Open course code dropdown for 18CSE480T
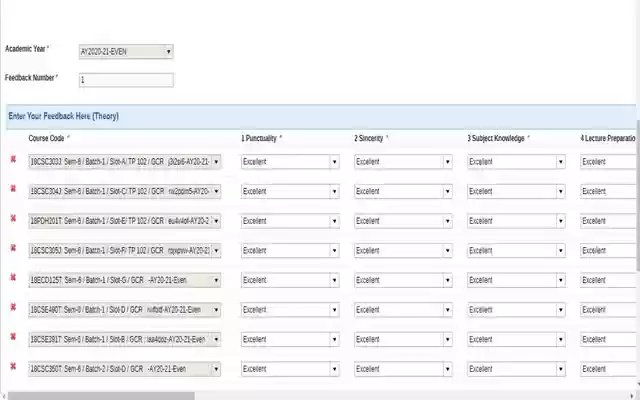The width and height of the screenshot is (640, 400). pos(124,310)
